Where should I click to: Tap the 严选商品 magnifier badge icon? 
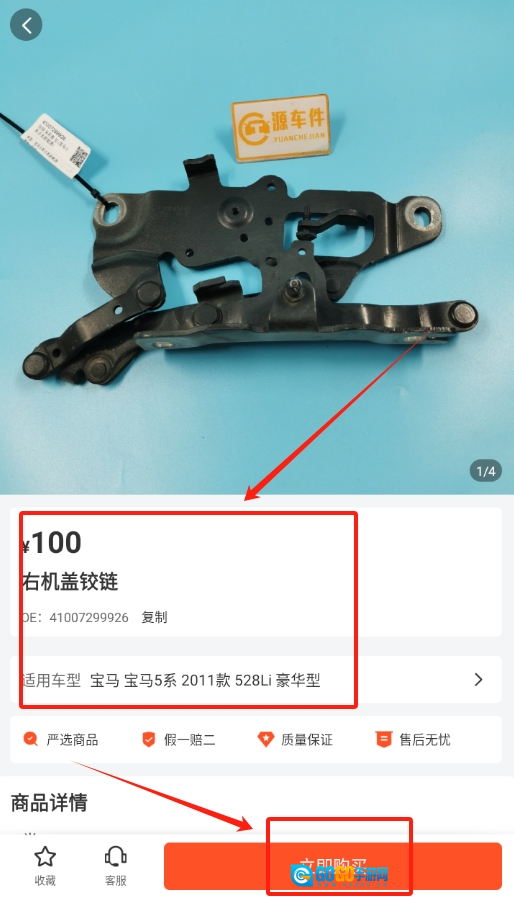tap(30, 739)
